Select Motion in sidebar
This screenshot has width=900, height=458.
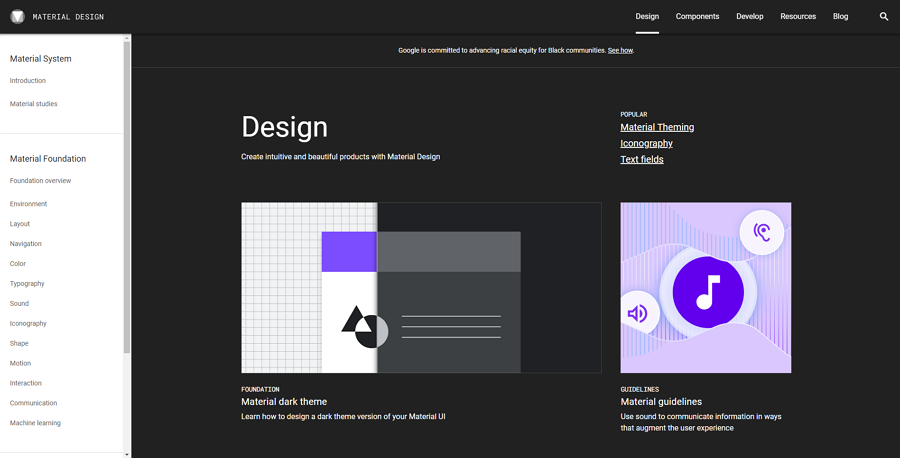[20, 363]
